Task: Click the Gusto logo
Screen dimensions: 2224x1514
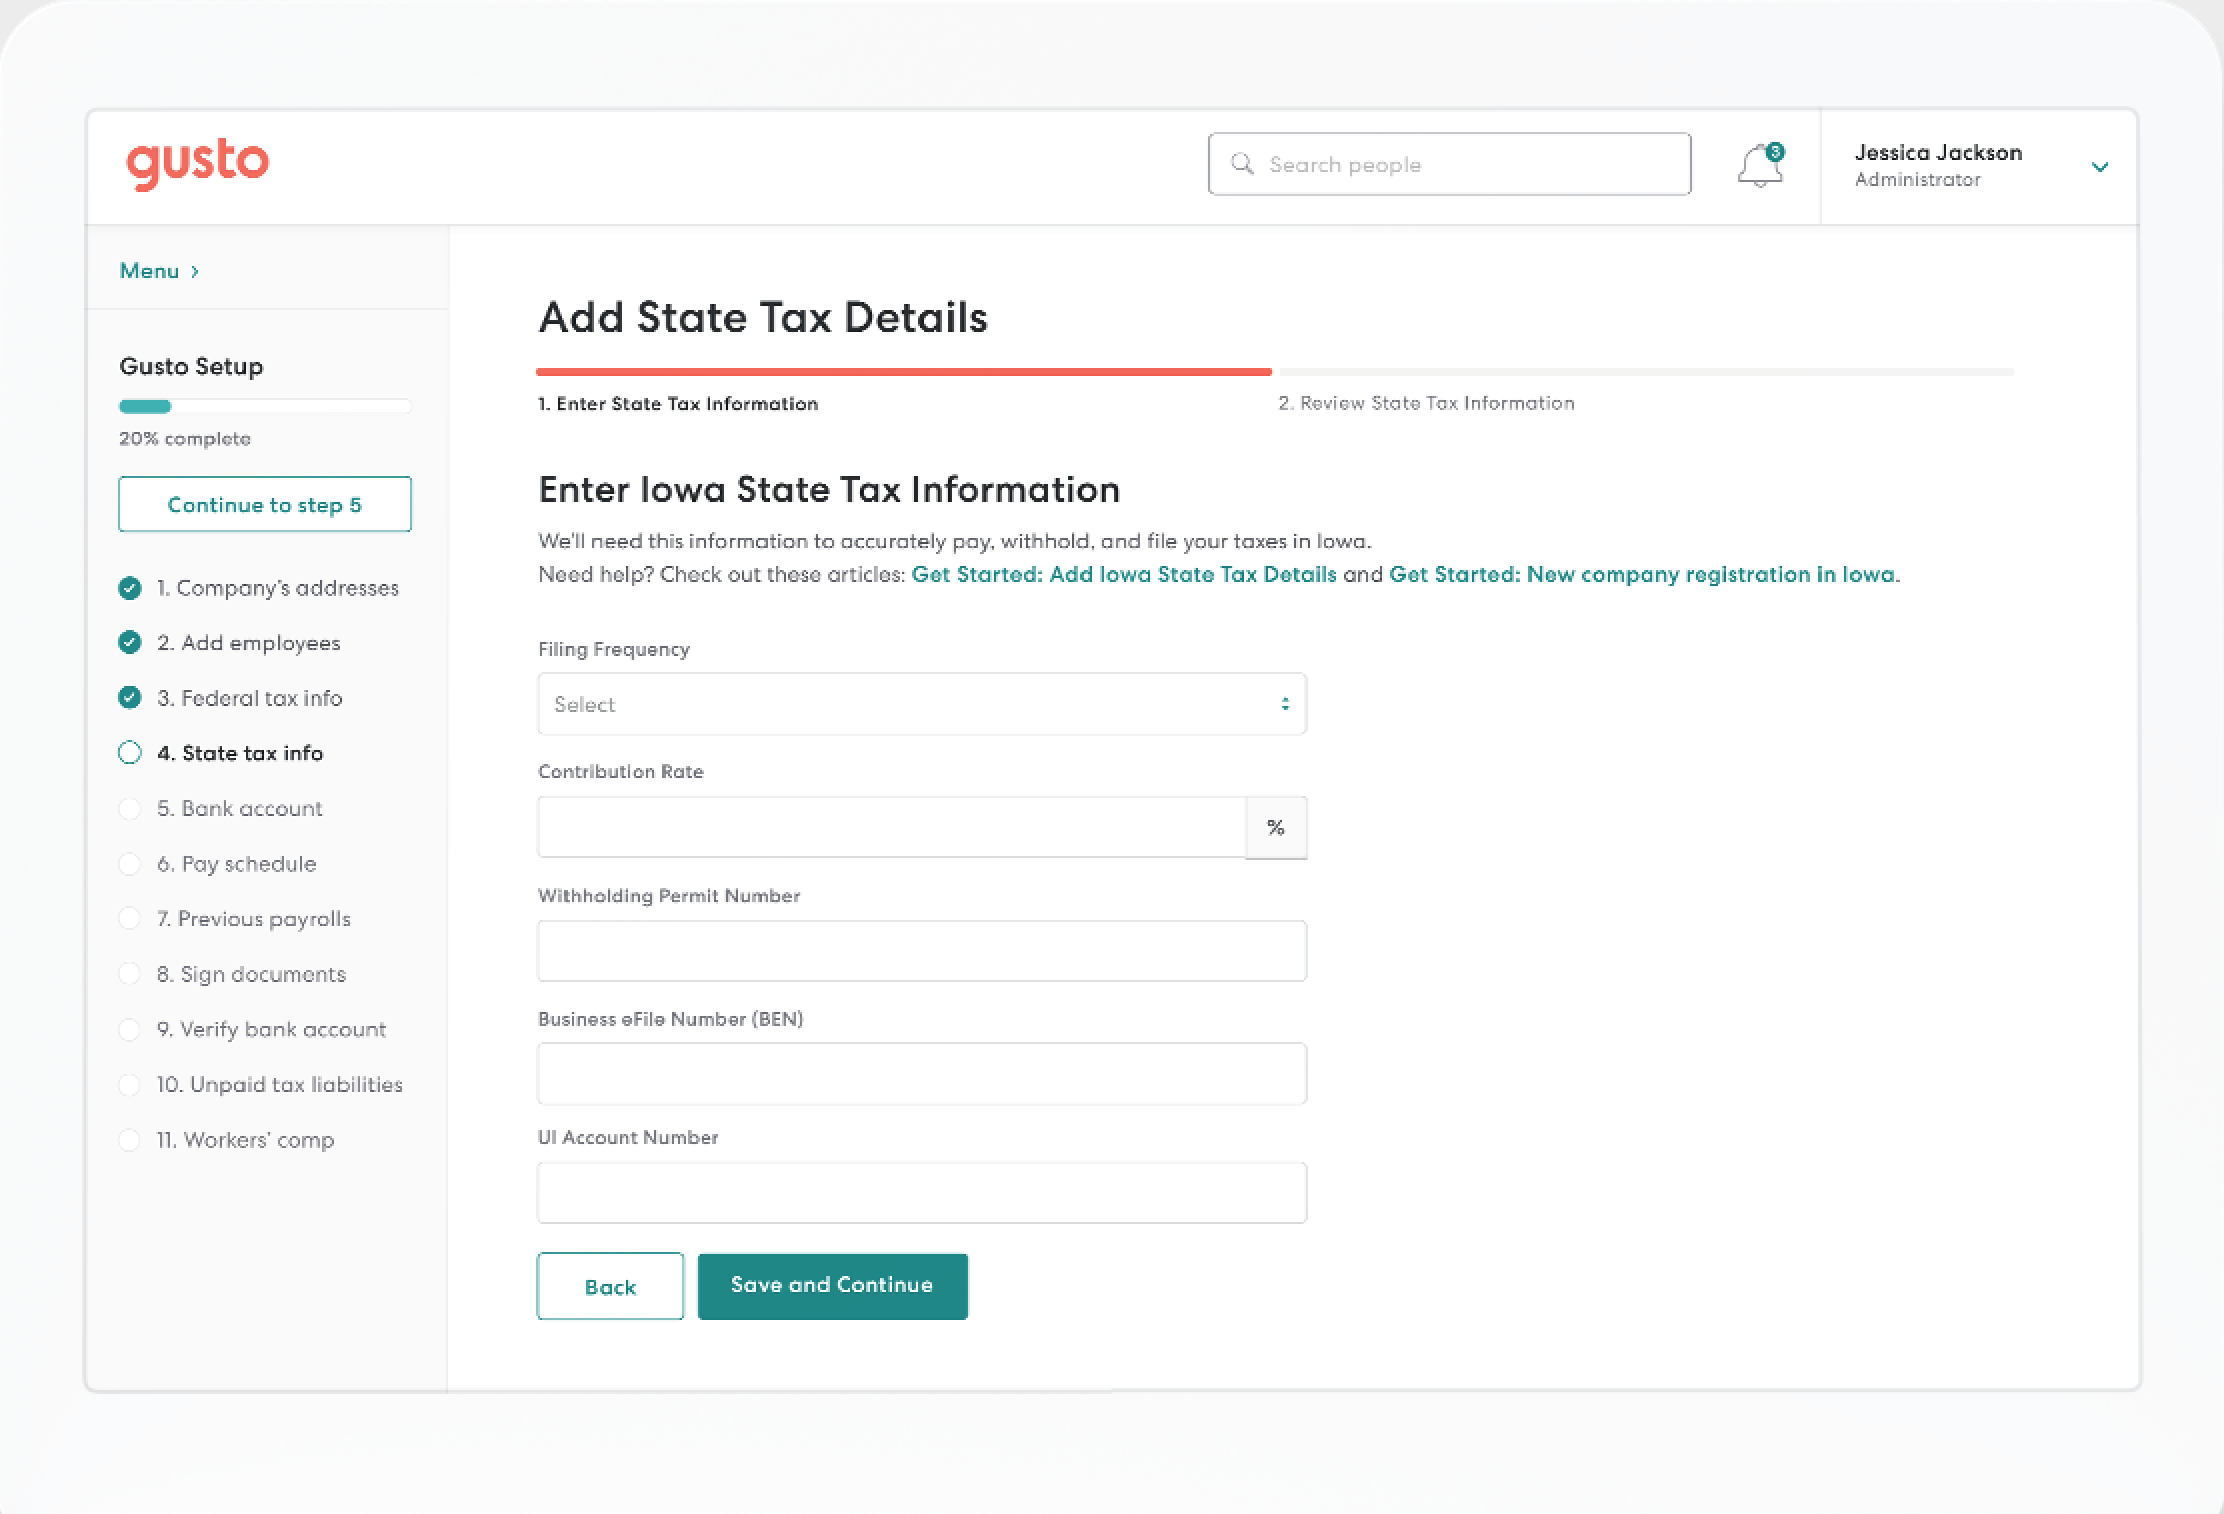Action: point(197,163)
